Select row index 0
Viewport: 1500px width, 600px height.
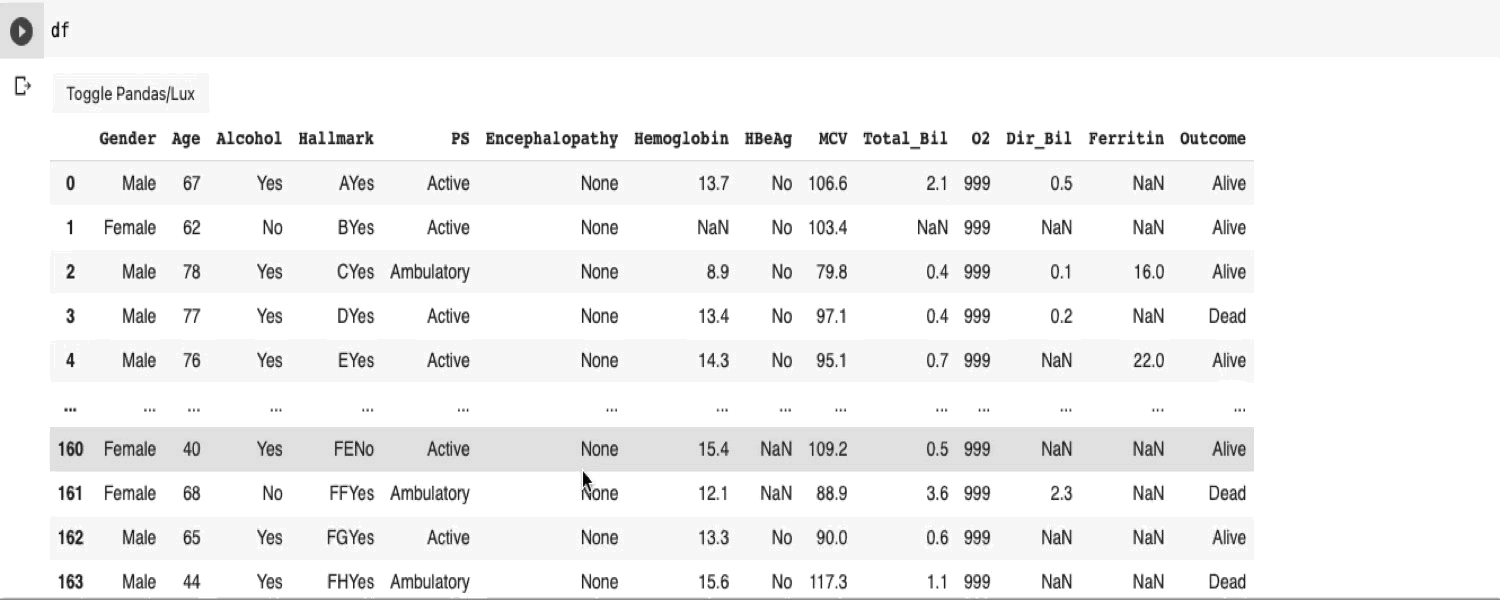pos(70,184)
